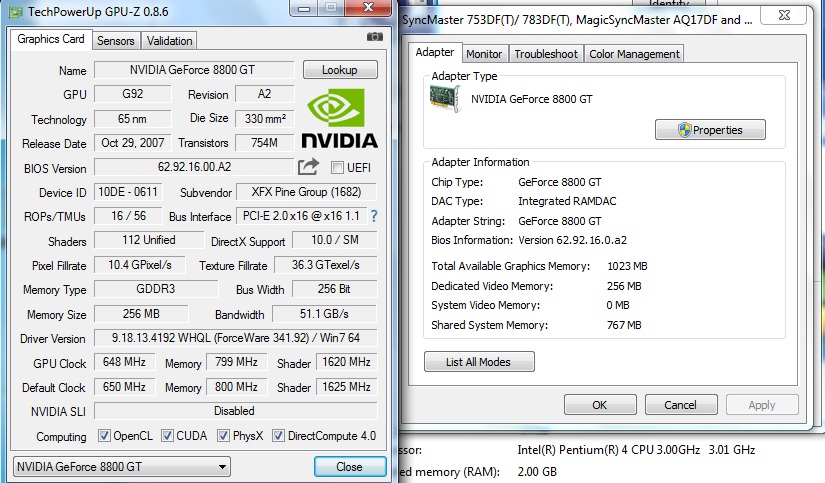Click the Bus Width field 256 Bit

(335, 289)
